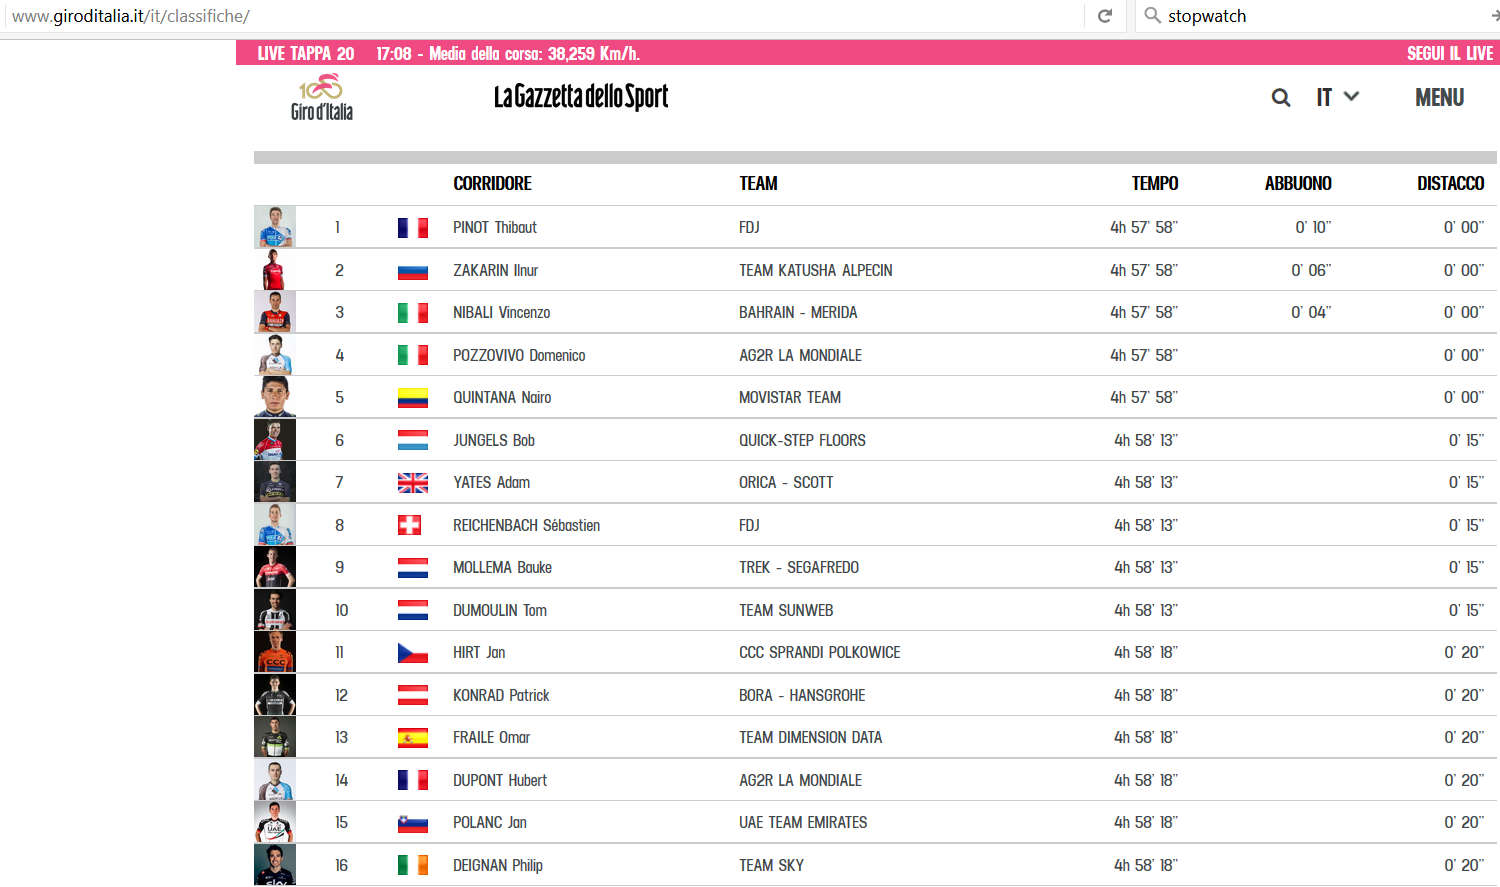The width and height of the screenshot is (1500, 887).
Task: Click the Italian flag beside POZZOVIVO Domenico
Action: (413, 355)
